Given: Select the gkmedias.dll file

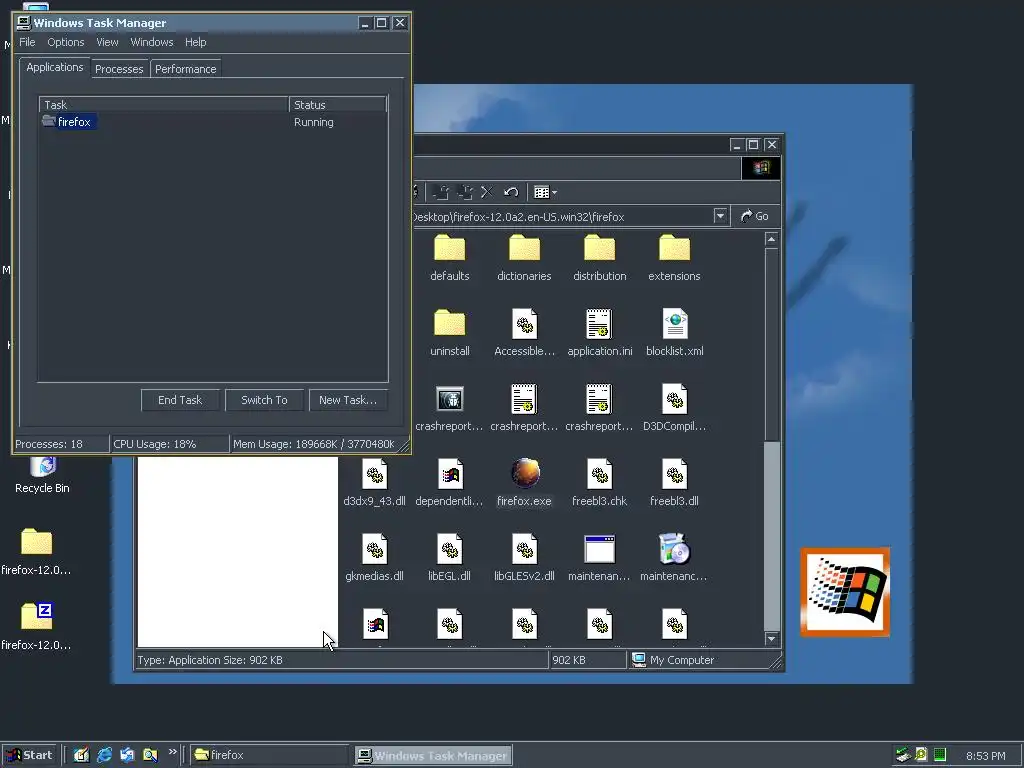Looking at the screenshot, I should coord(374,558).
